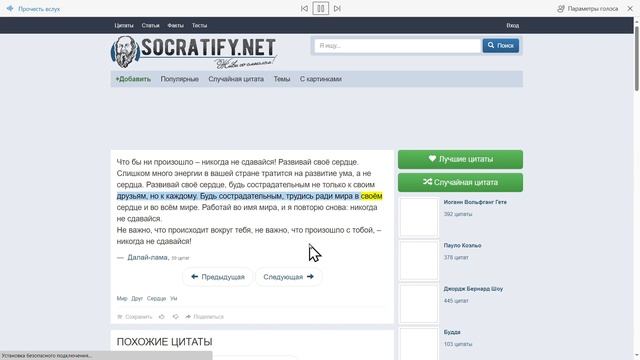Open Пауло Коэльо author link
The width and height of the screenshot is (640, 360).
[x=462, y=245]
